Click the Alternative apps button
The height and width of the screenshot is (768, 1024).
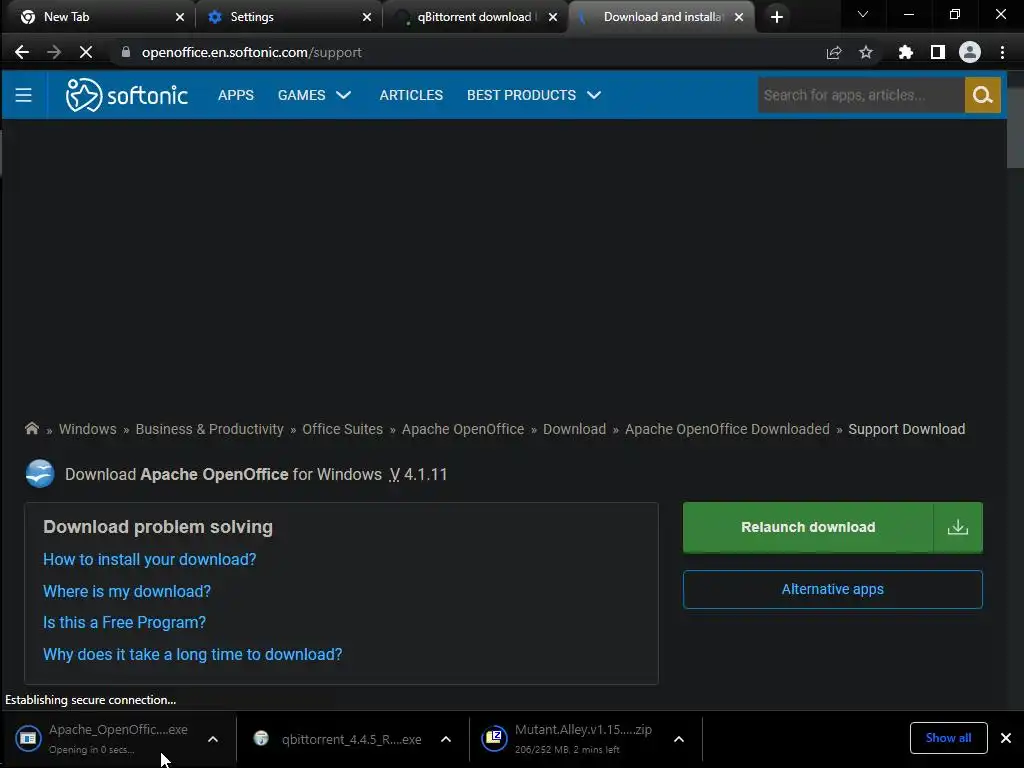pos(833,589)
